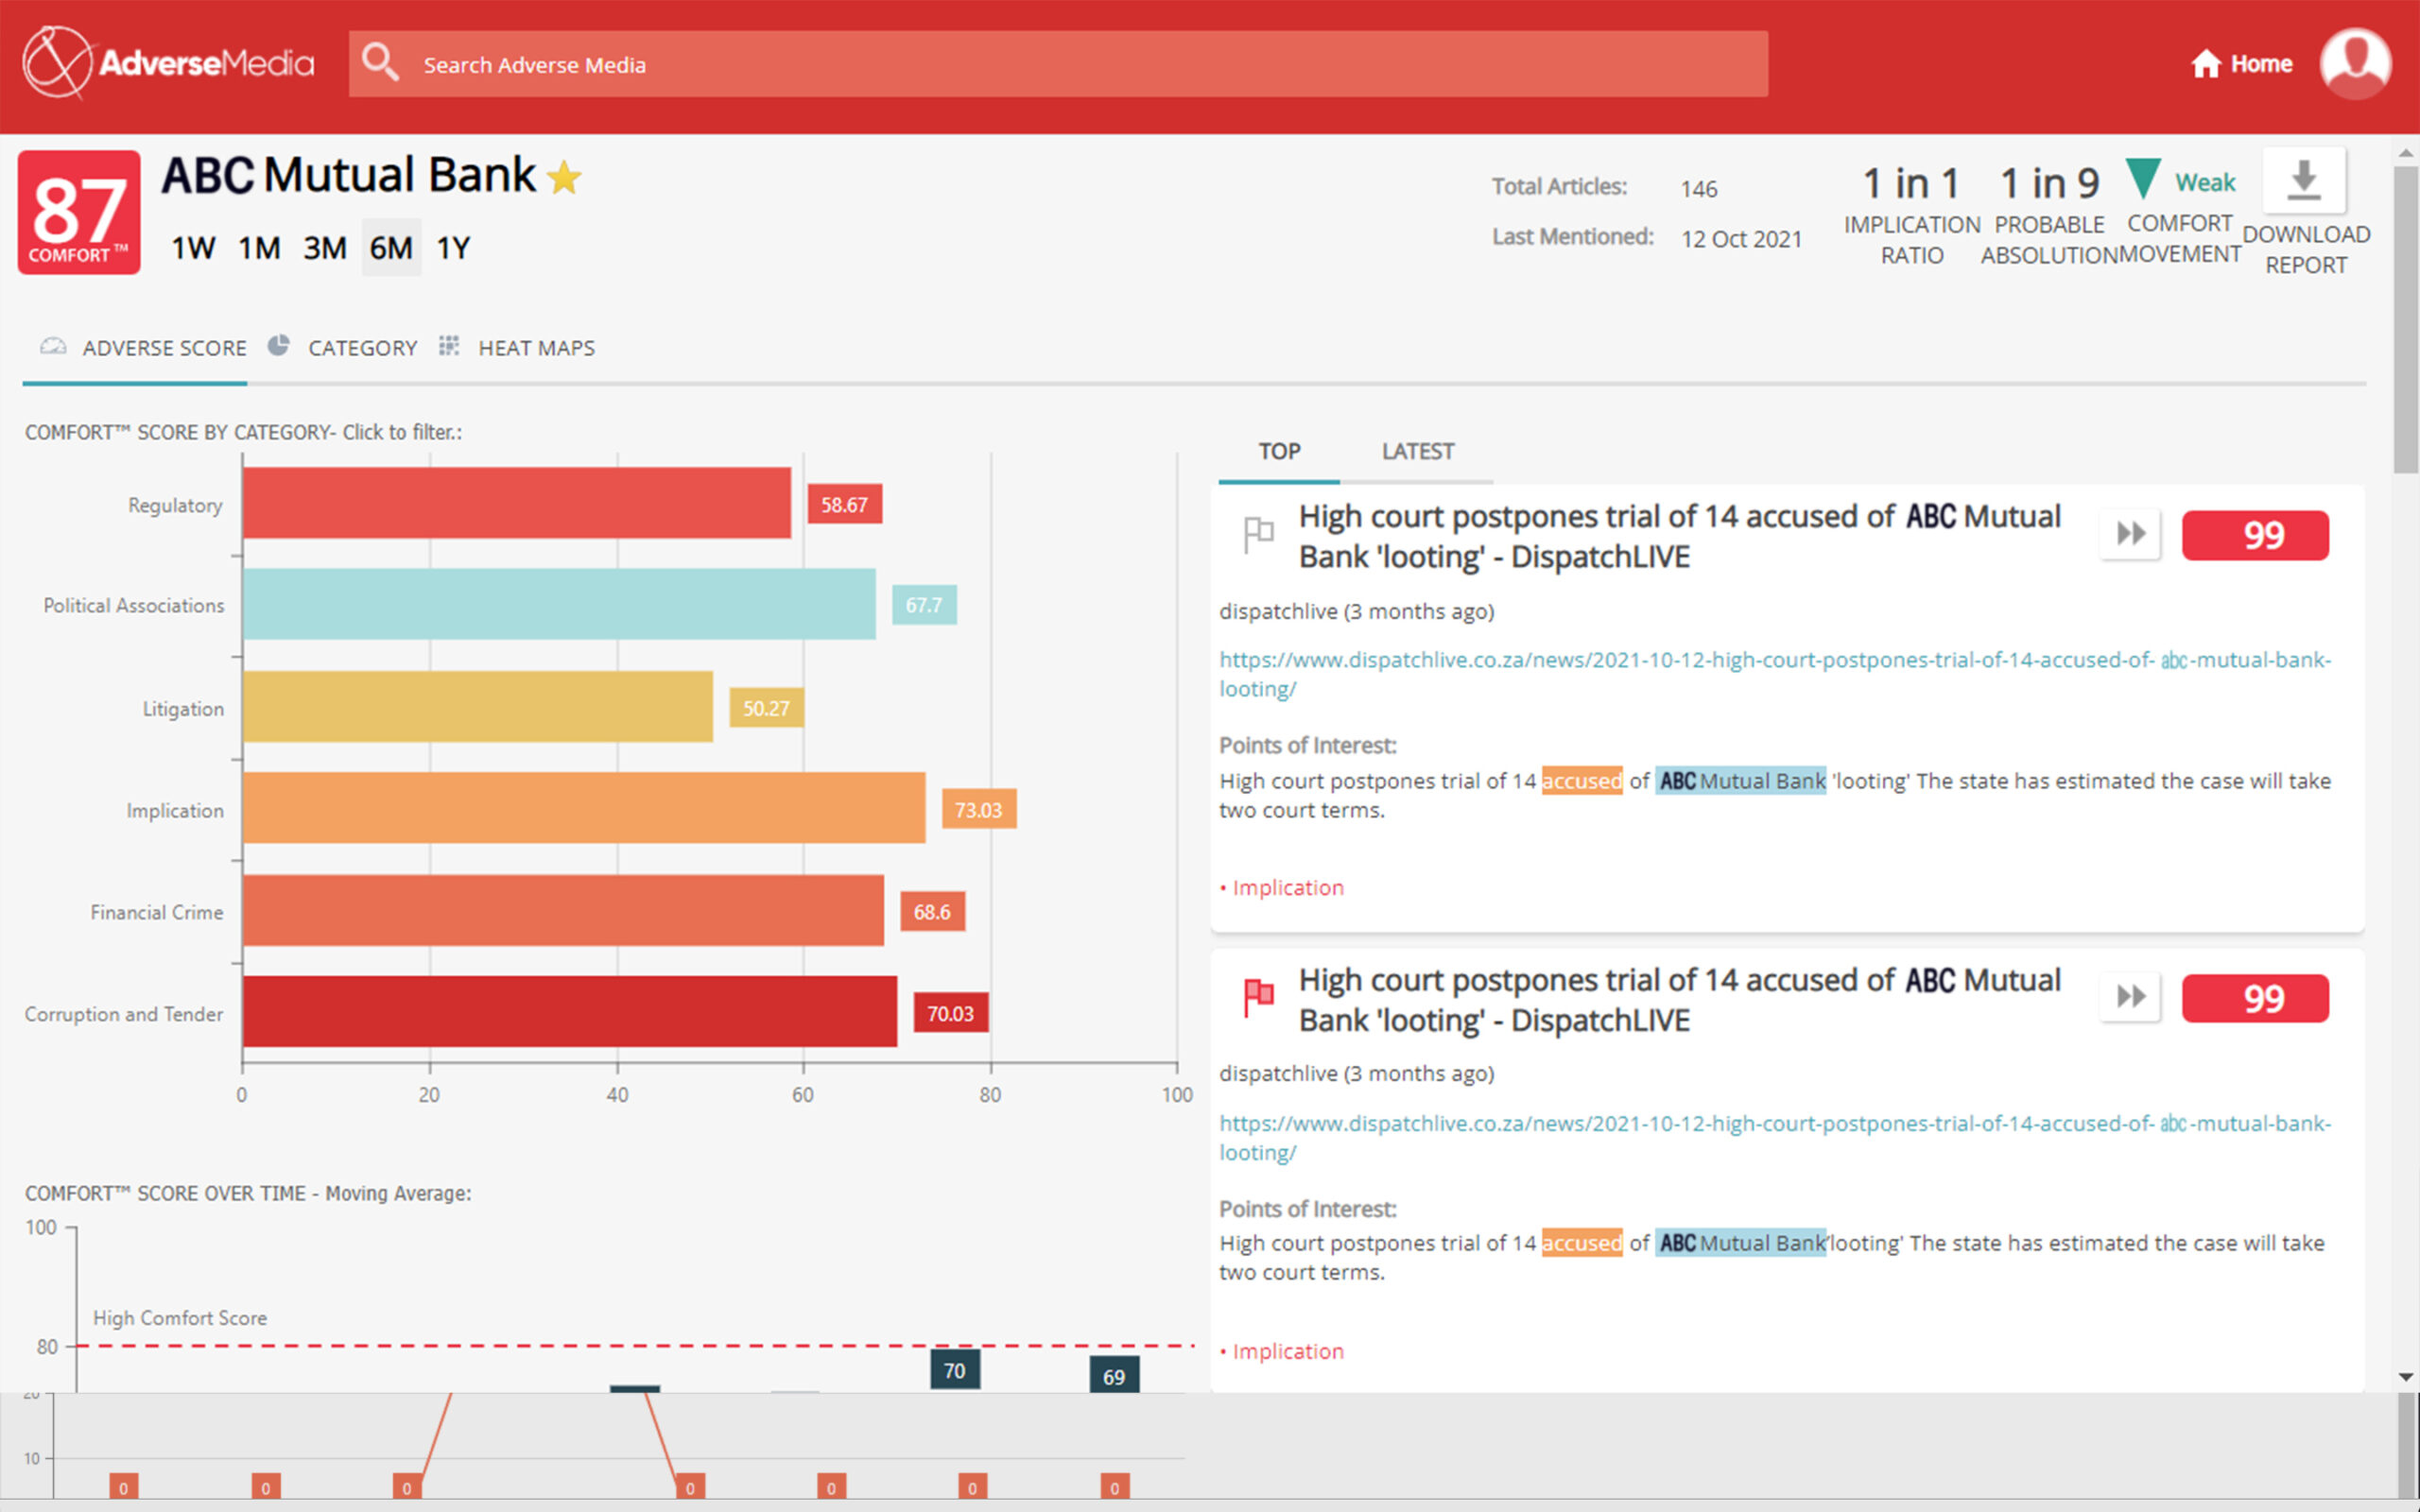Click the 70.03 value label
Image resolution: width=2420 pixels, height=1512 pixels.
pyautogui.click(x=950, y=1013)
